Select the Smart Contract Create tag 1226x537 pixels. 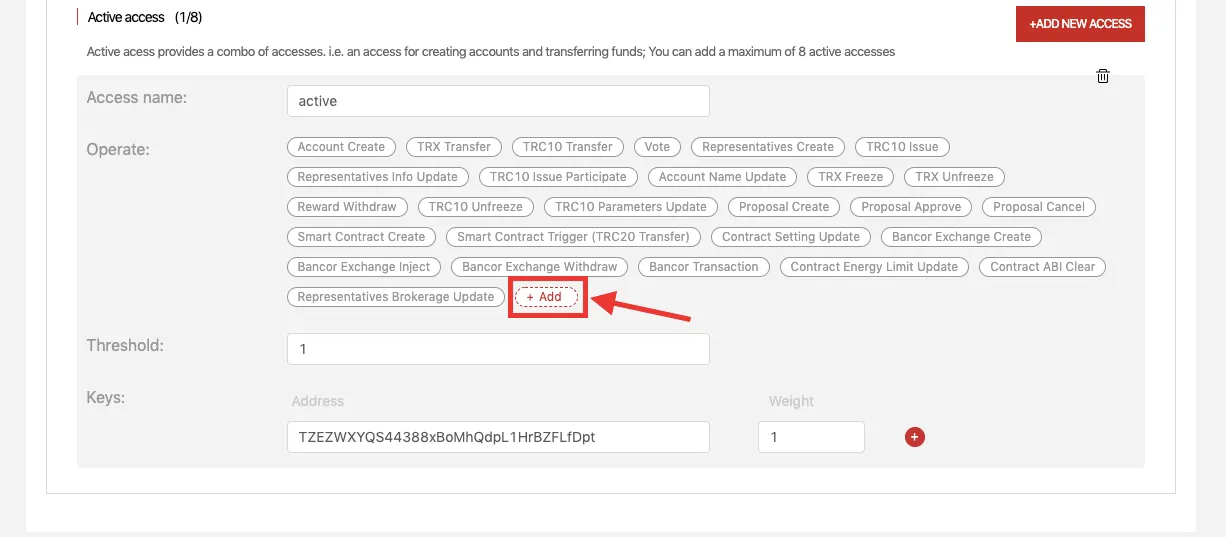point(361,237)
